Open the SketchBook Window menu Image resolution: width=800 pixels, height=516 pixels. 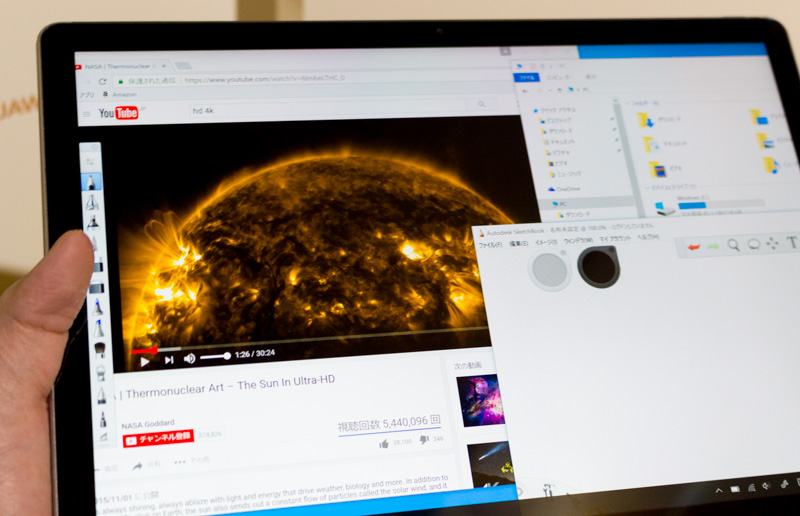[x=578, y=241]
